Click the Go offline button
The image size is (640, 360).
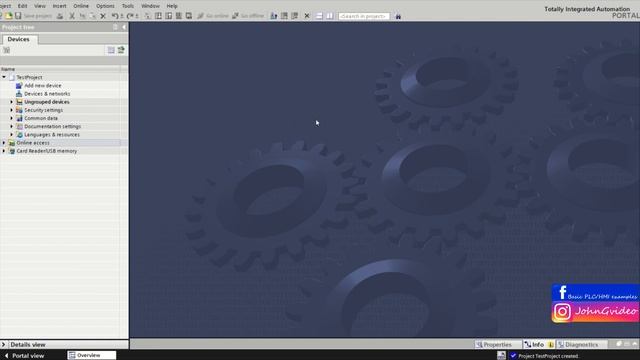click(249, 16)
